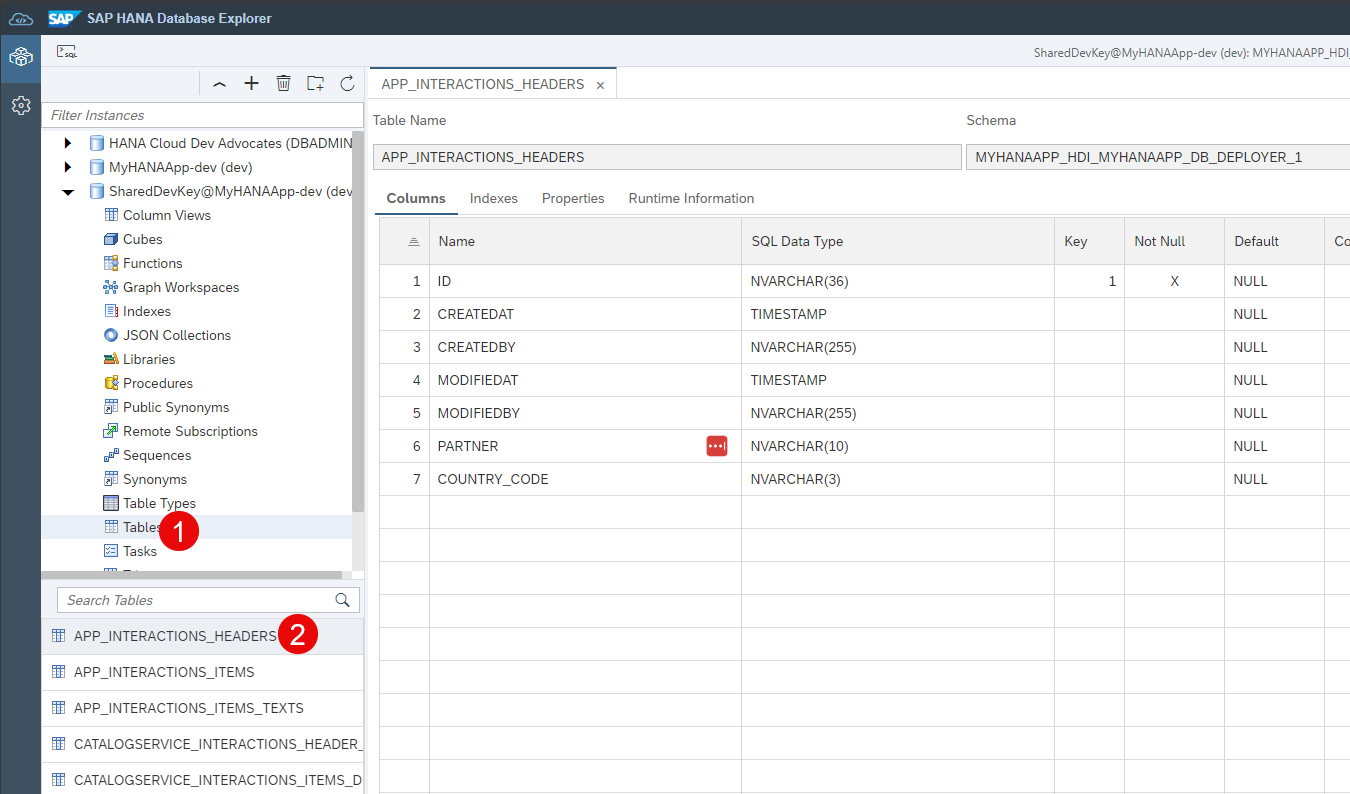Switch to the Indexes tab
This screenshot has height=794, width=1350.
[x=494, y=198]
